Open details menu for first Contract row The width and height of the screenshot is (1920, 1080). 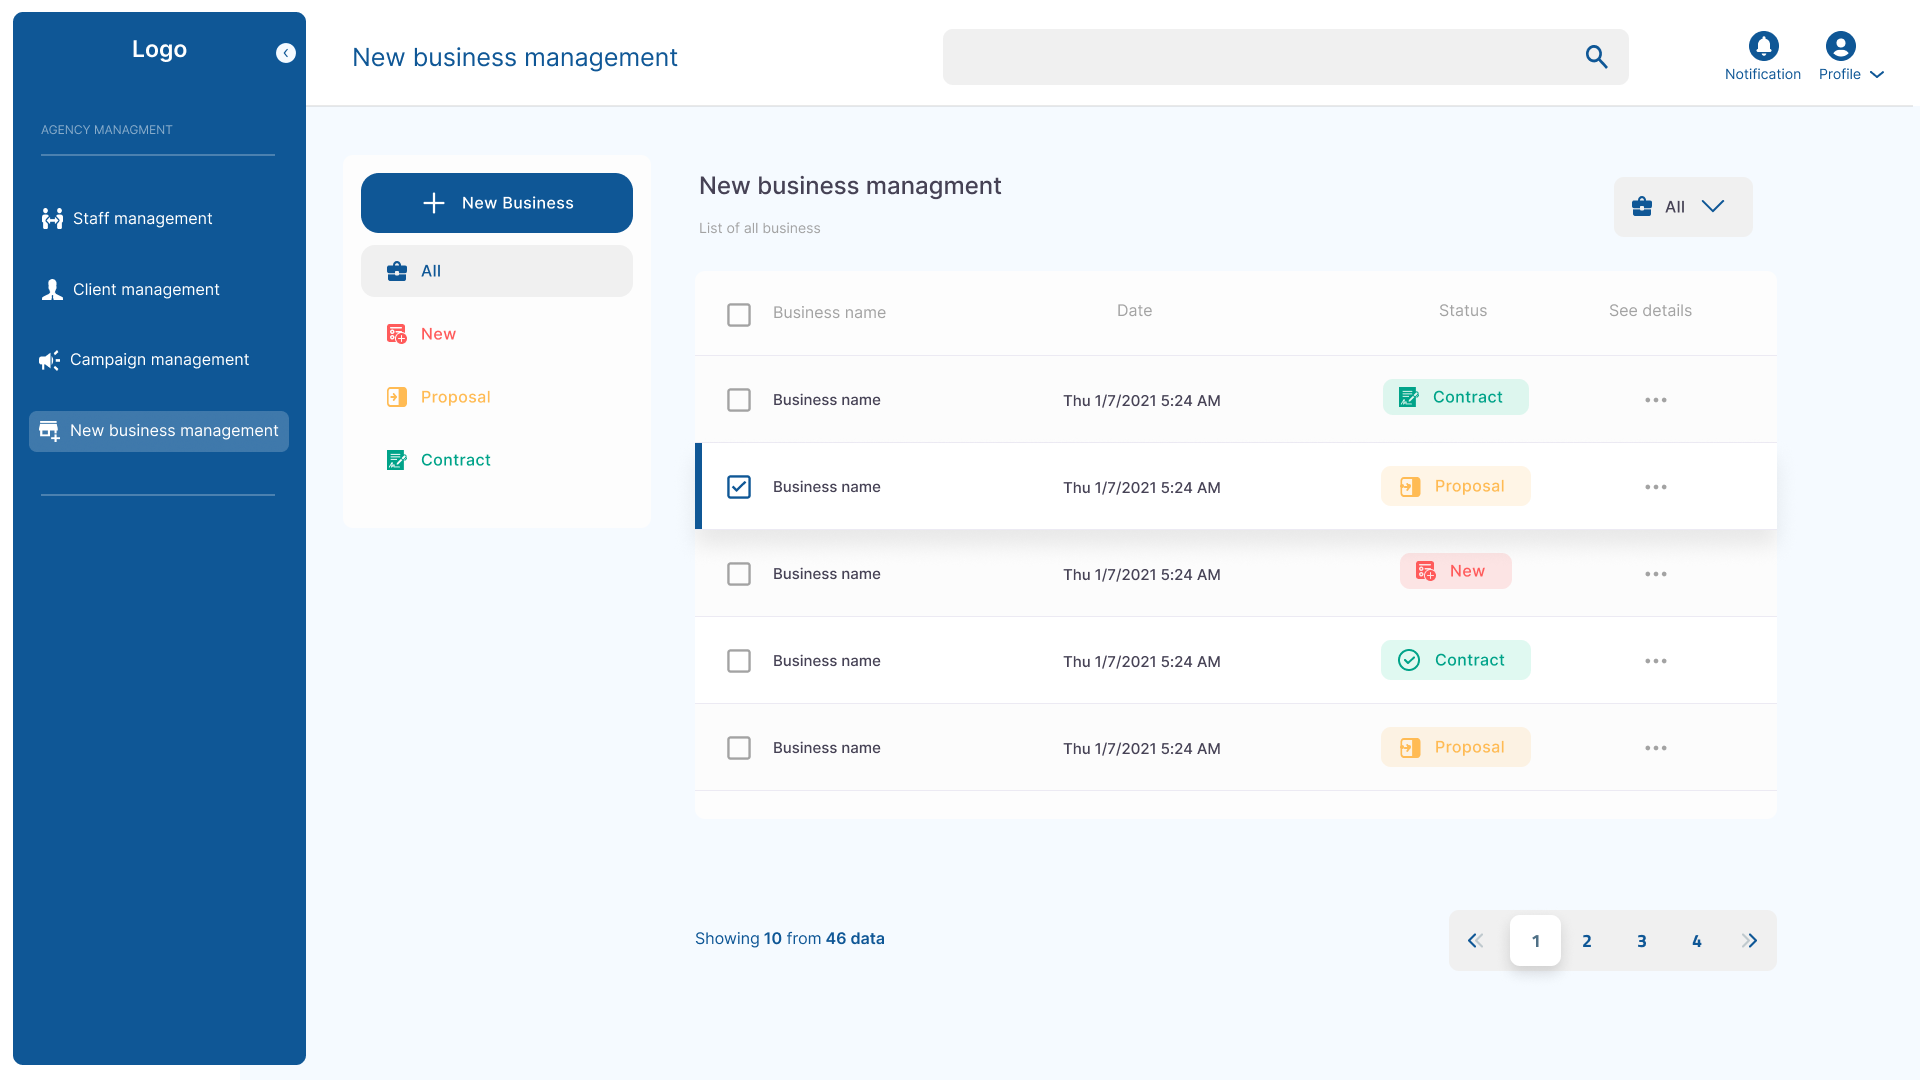click(1656, 400)
